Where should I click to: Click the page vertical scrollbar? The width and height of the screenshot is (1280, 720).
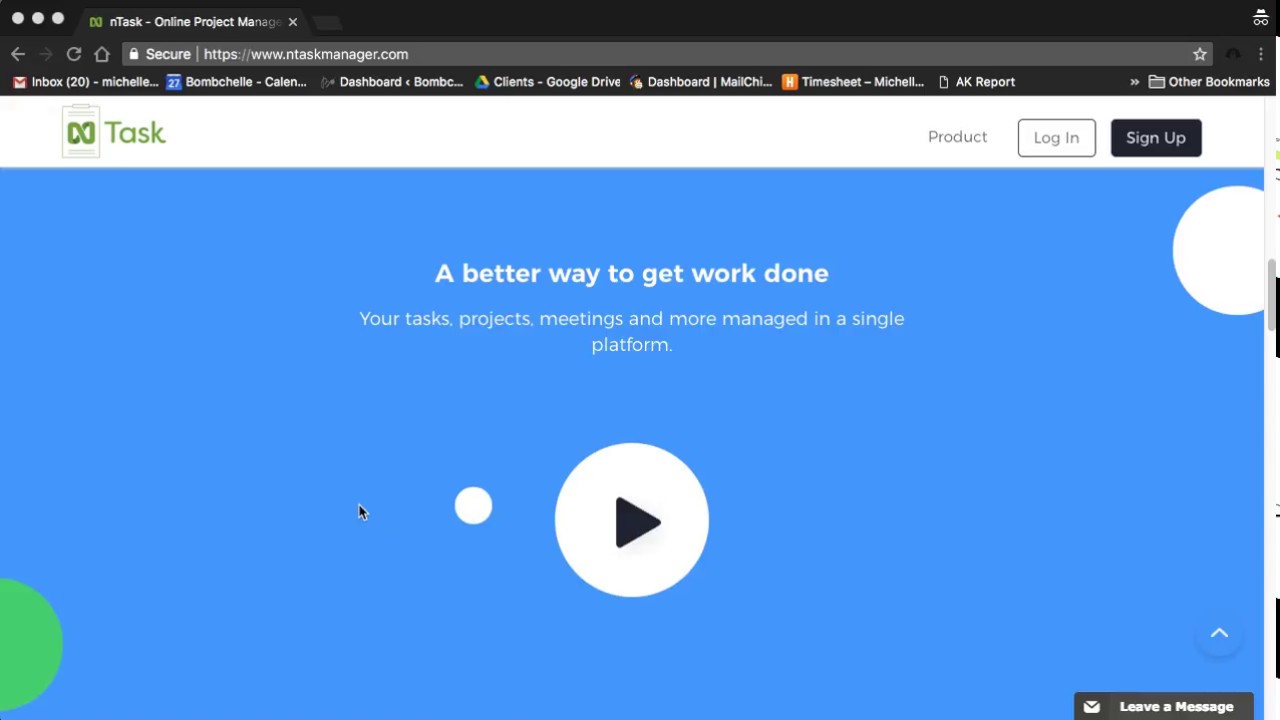1272,295
